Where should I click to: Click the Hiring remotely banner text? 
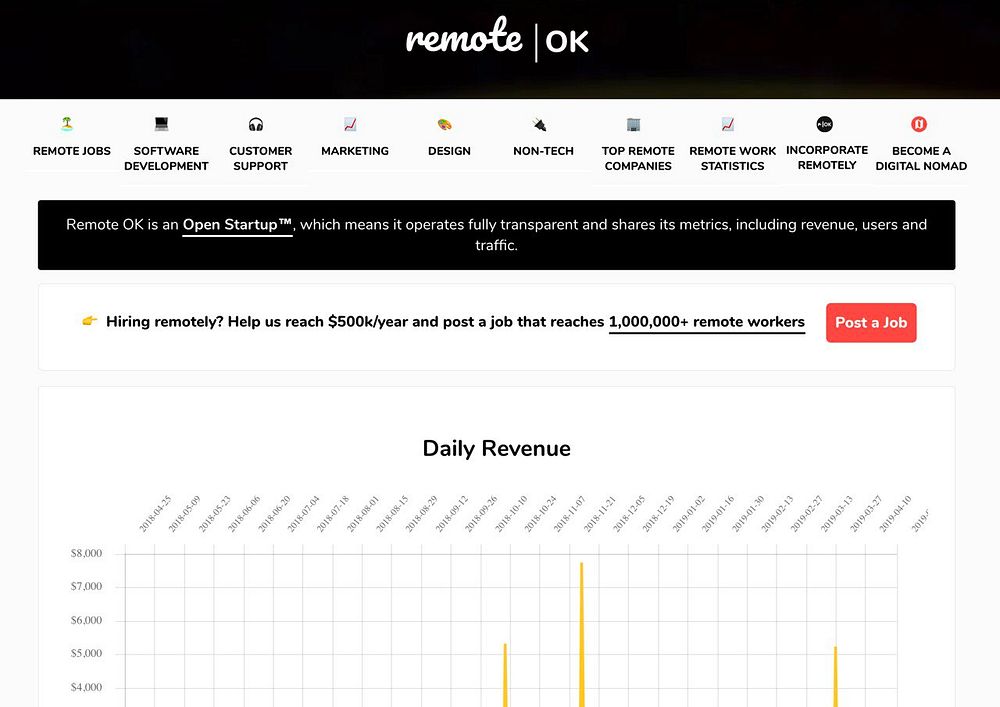pyautogui.click(x=455, y=322)
